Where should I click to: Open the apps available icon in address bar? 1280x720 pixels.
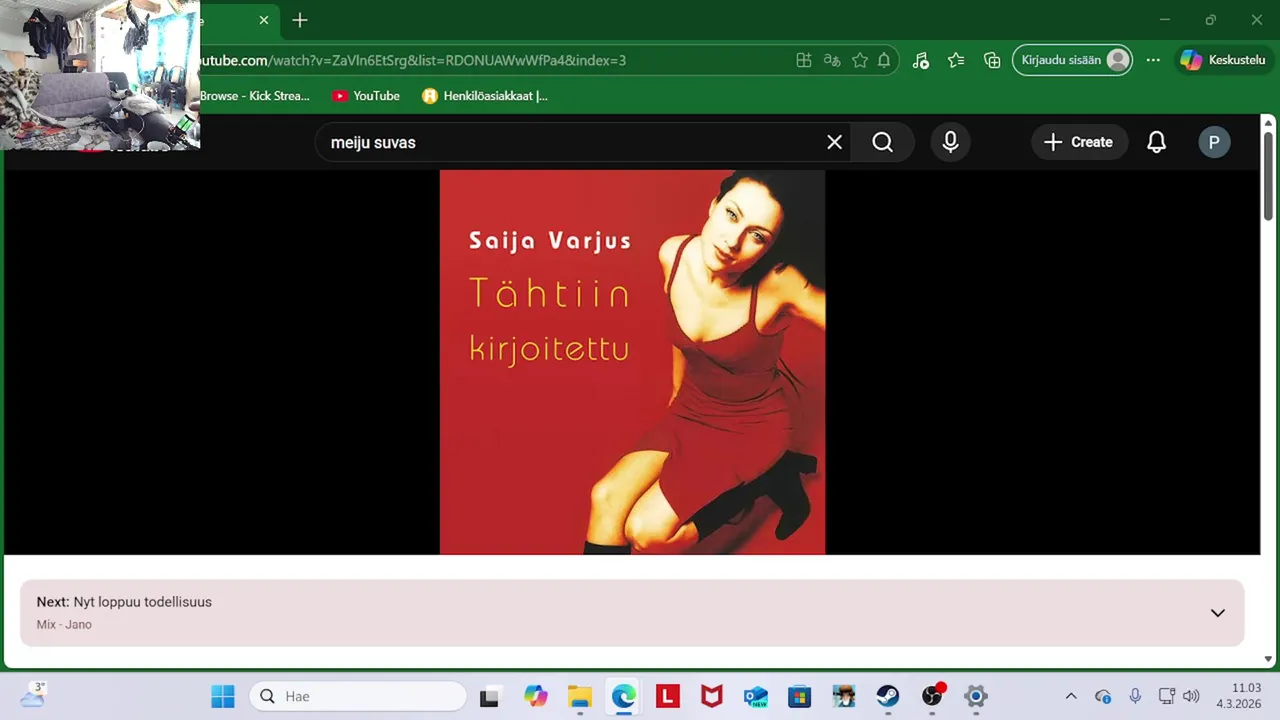coord(803,60)
